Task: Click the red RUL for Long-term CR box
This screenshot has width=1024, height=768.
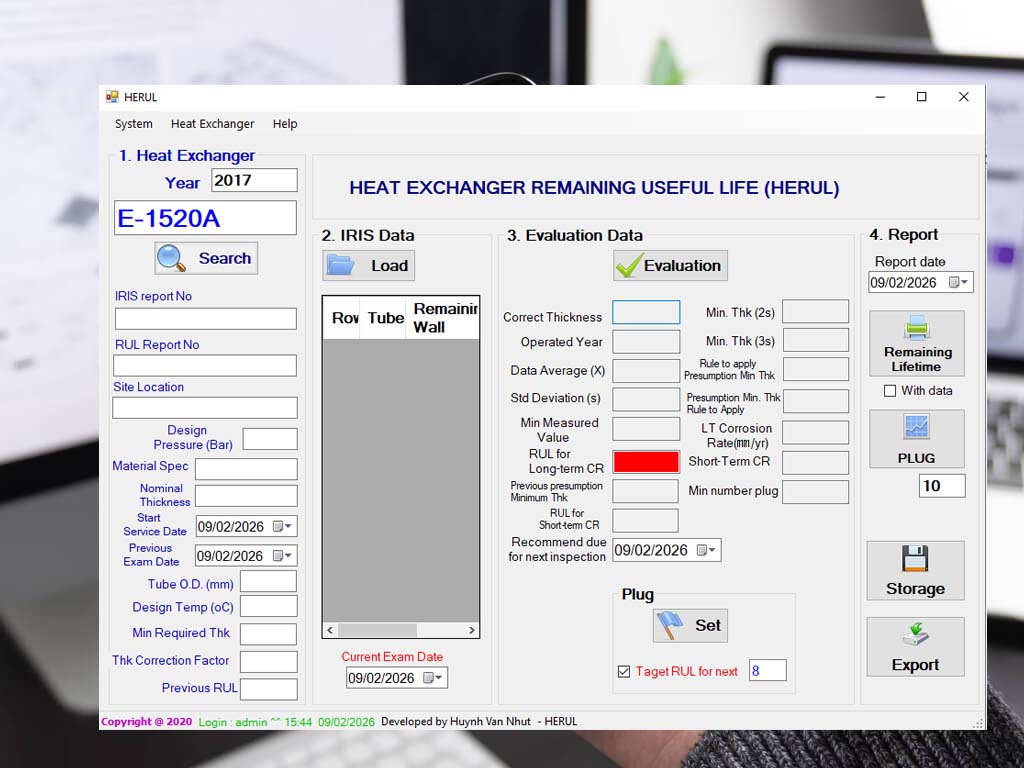Action: [x=646, y=462]
